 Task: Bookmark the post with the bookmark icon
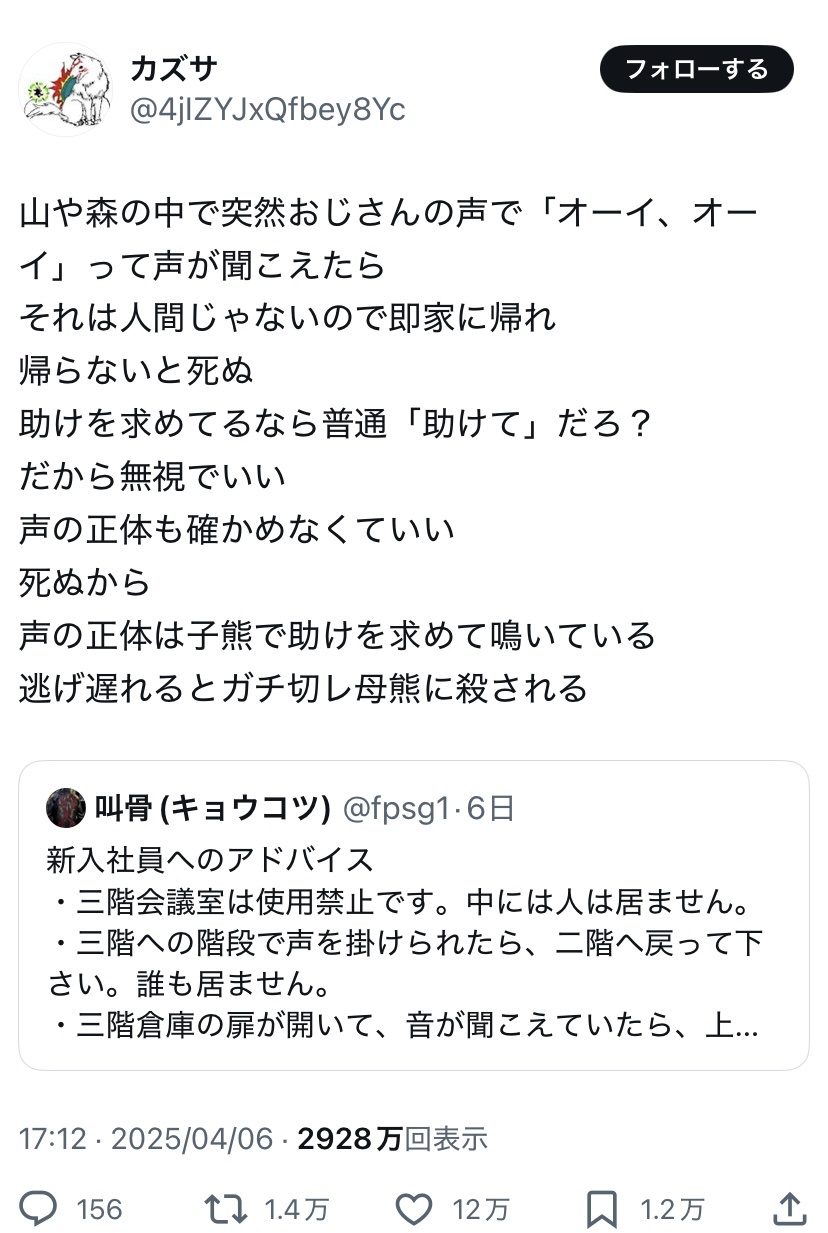pos(601,1209)
